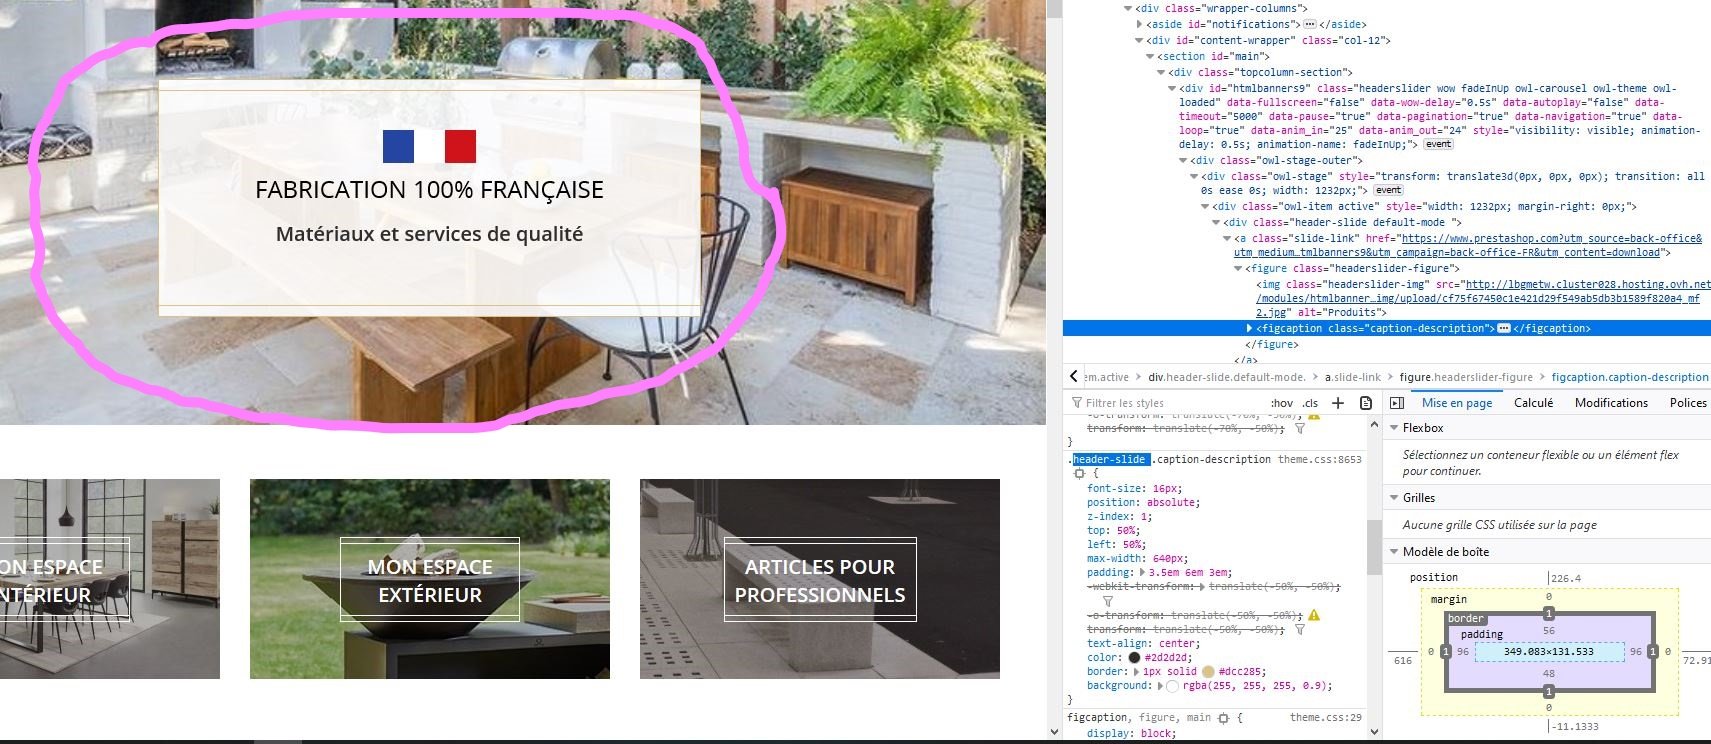Click styles panel scrollbar down arrow
The height and width of the screenshot is (744, 1711).
[x=1374, y=731]
